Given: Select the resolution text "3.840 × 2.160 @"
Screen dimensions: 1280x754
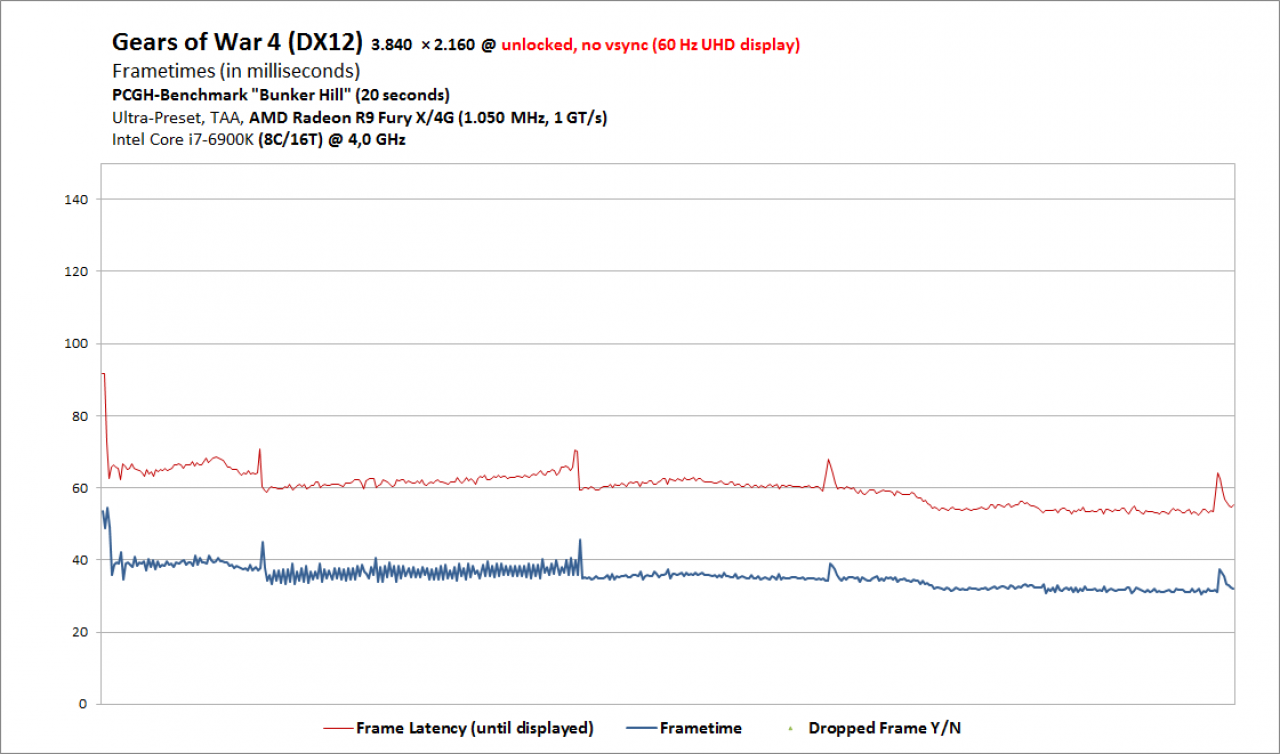Looking at the screenshot, I should click(x=433, y=45).
